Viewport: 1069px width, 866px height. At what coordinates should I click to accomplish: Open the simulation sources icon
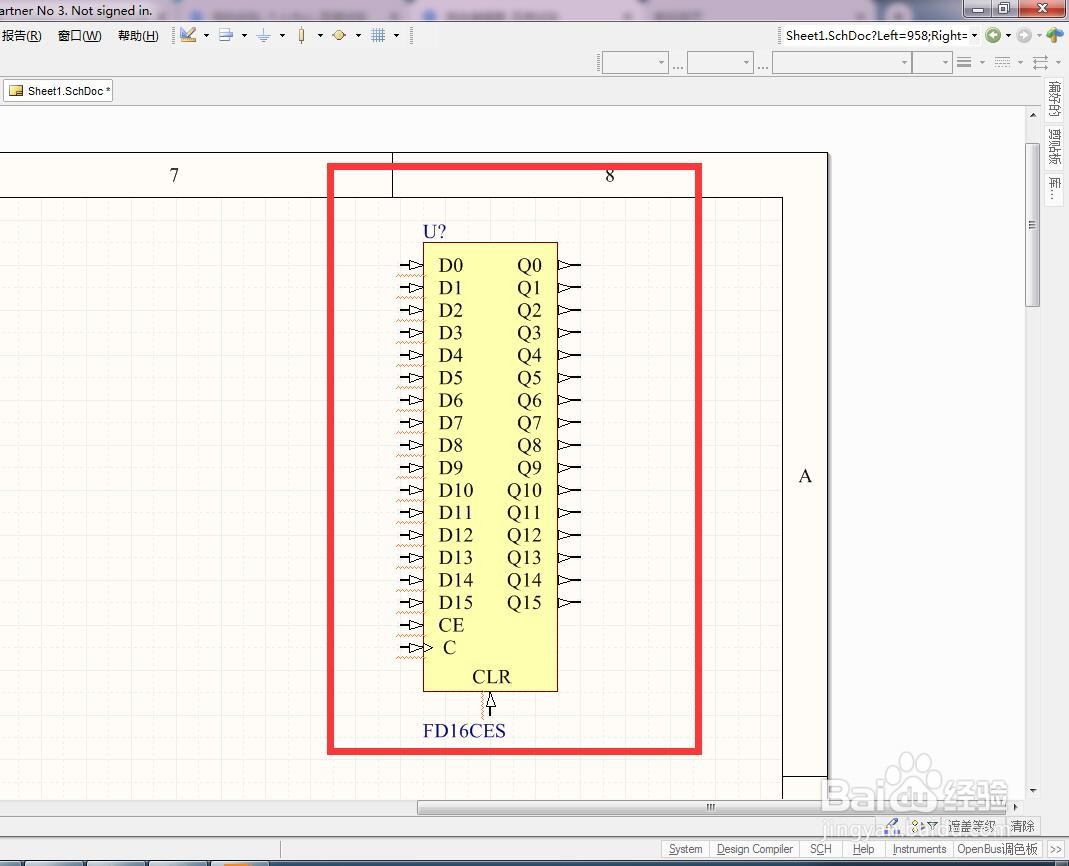(339, 35)
